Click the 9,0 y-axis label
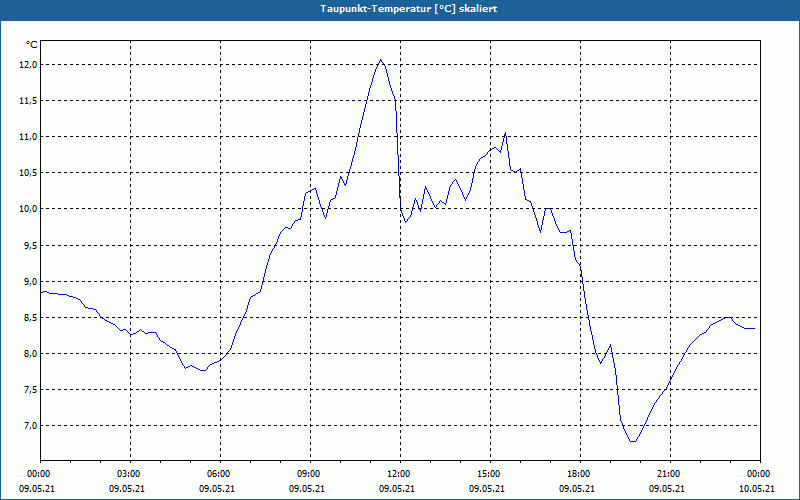The height and width of the screenshot is (500, 800). [30, 281]
